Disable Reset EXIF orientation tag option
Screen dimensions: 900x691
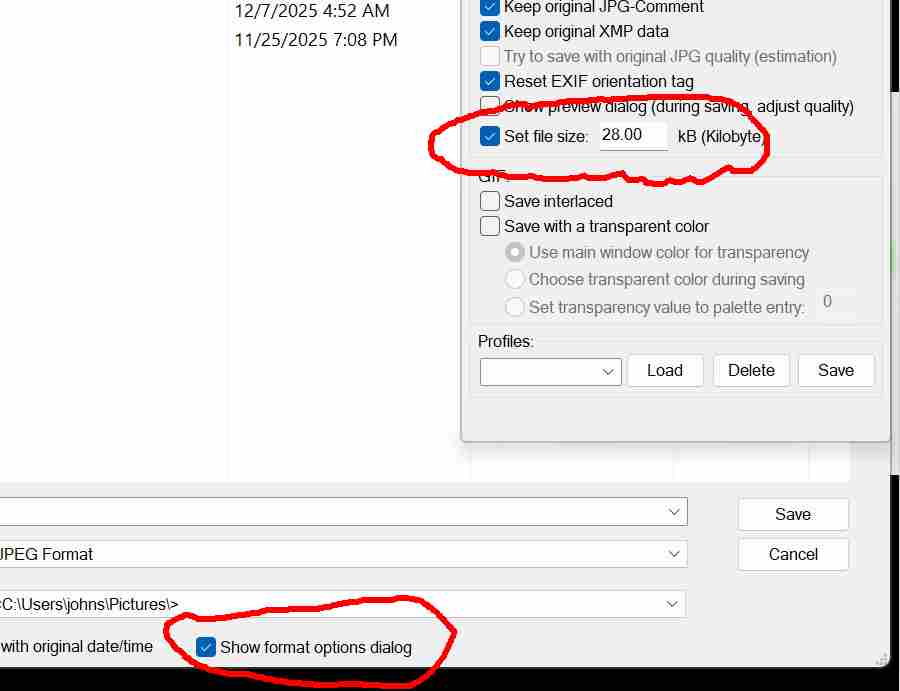(x=490, y=82)
